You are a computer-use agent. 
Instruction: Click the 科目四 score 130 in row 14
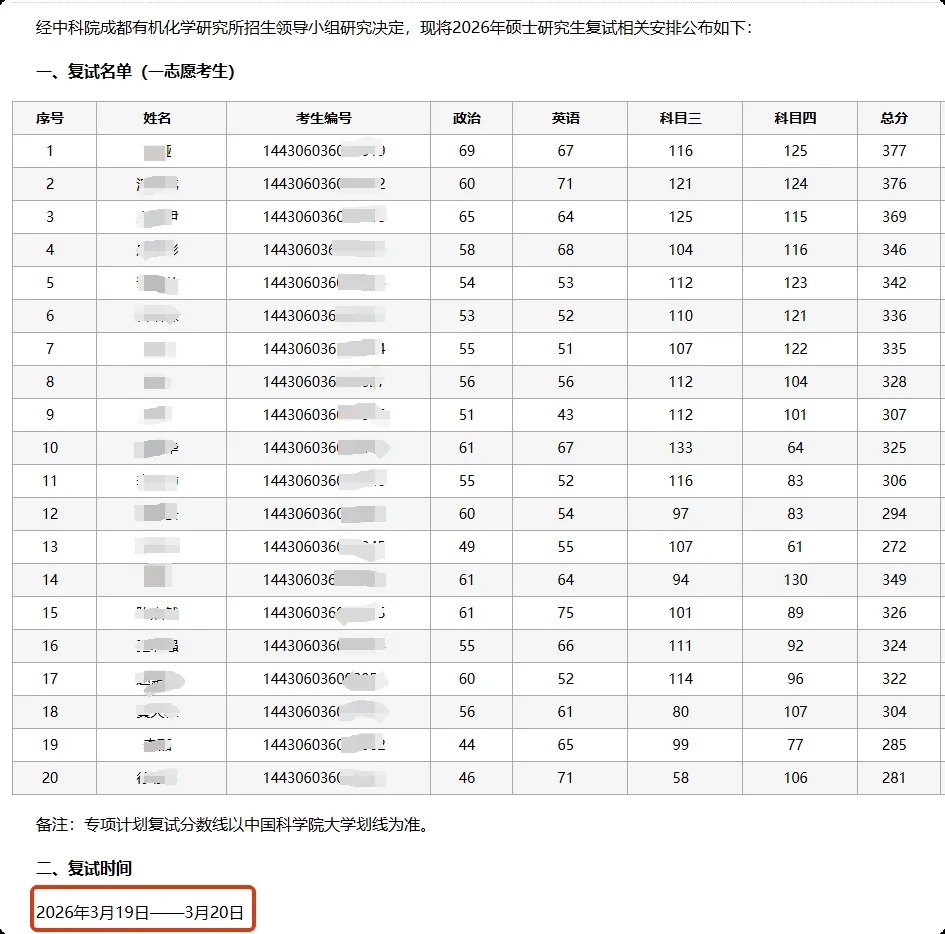tap(795, 580)
